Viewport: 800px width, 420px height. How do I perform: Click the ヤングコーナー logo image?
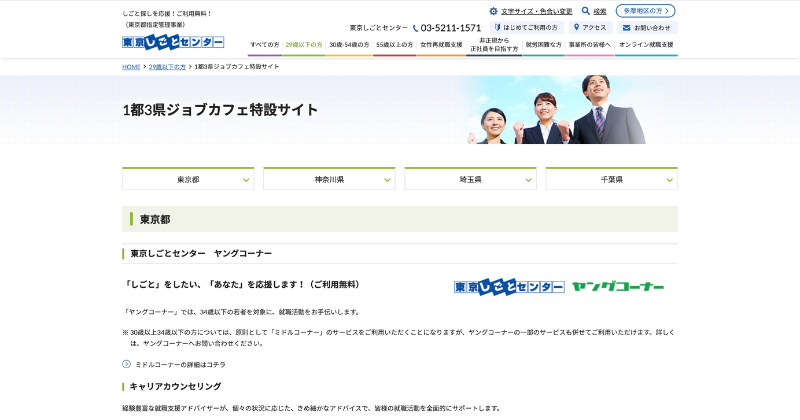(618, 287)
